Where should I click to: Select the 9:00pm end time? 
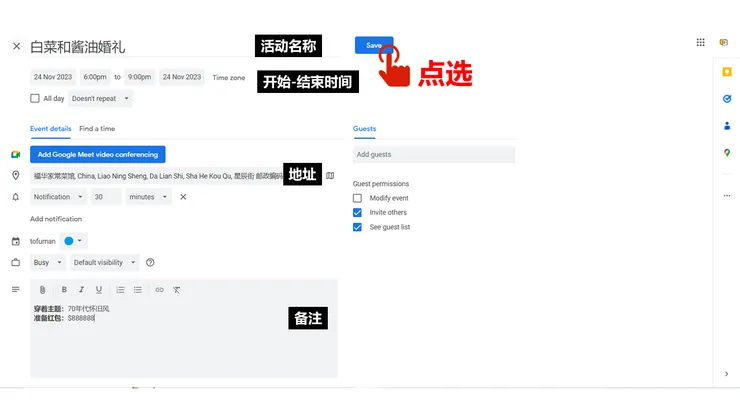tap(140, 77)
